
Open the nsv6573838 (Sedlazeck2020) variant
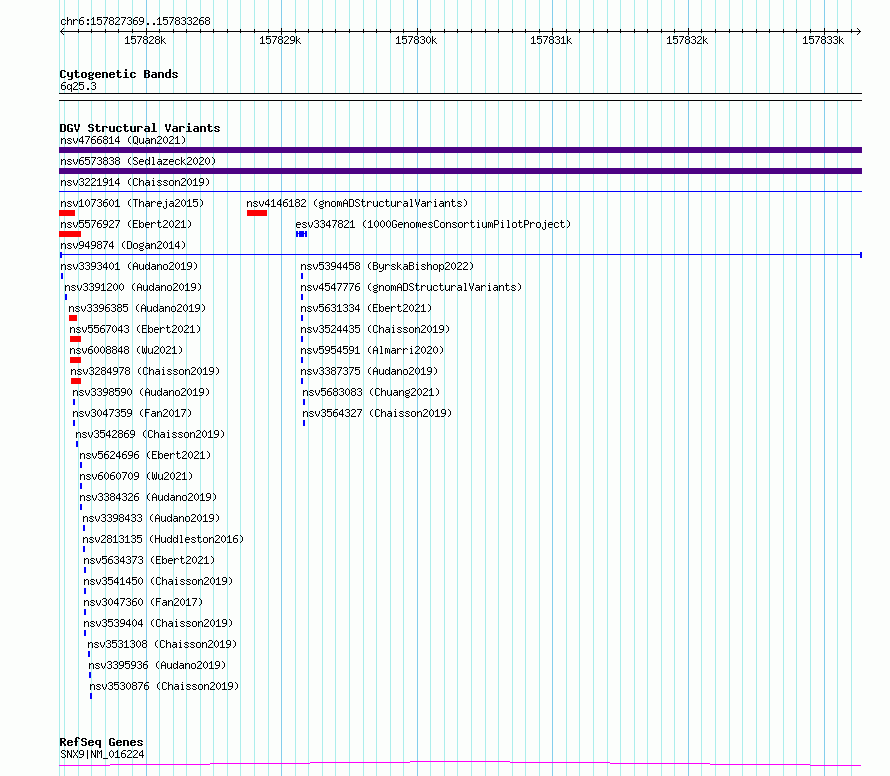(138, 161)
